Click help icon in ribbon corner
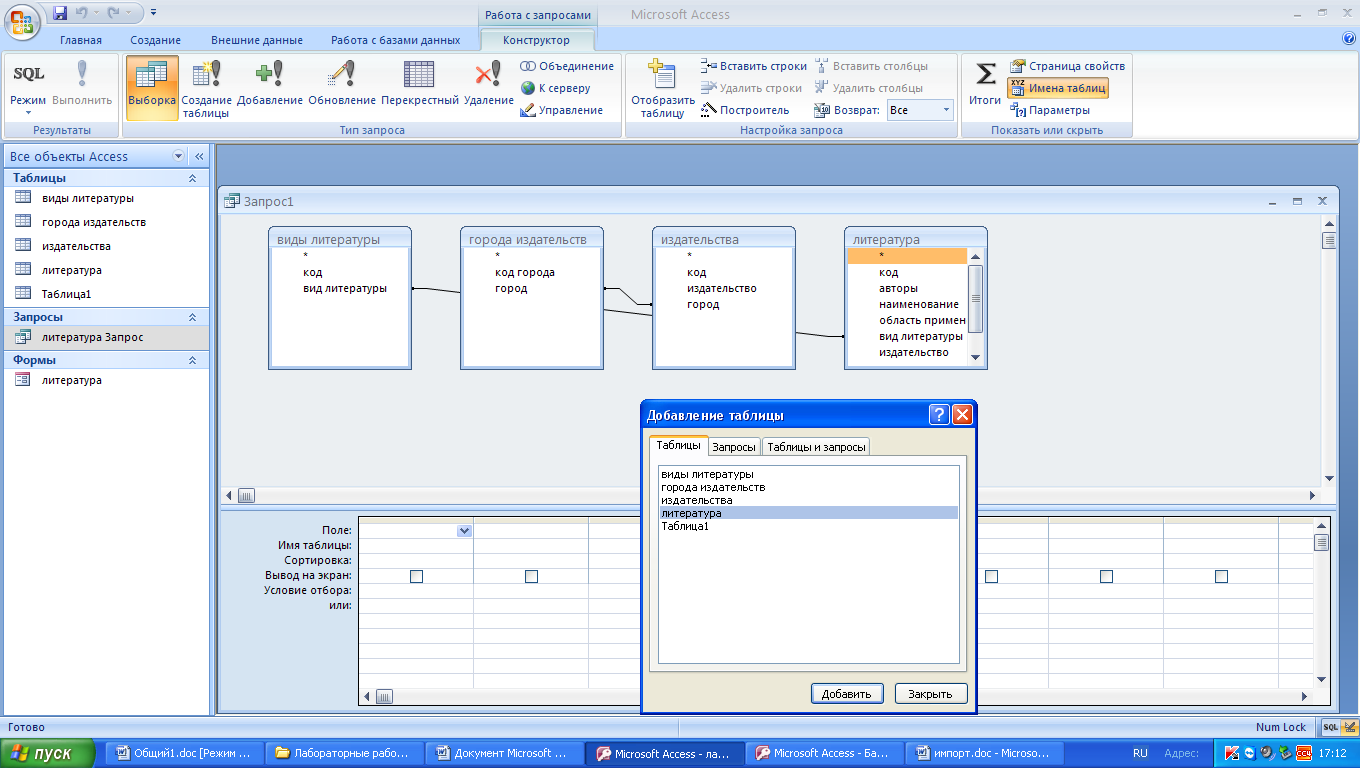 pos(1349,39)
